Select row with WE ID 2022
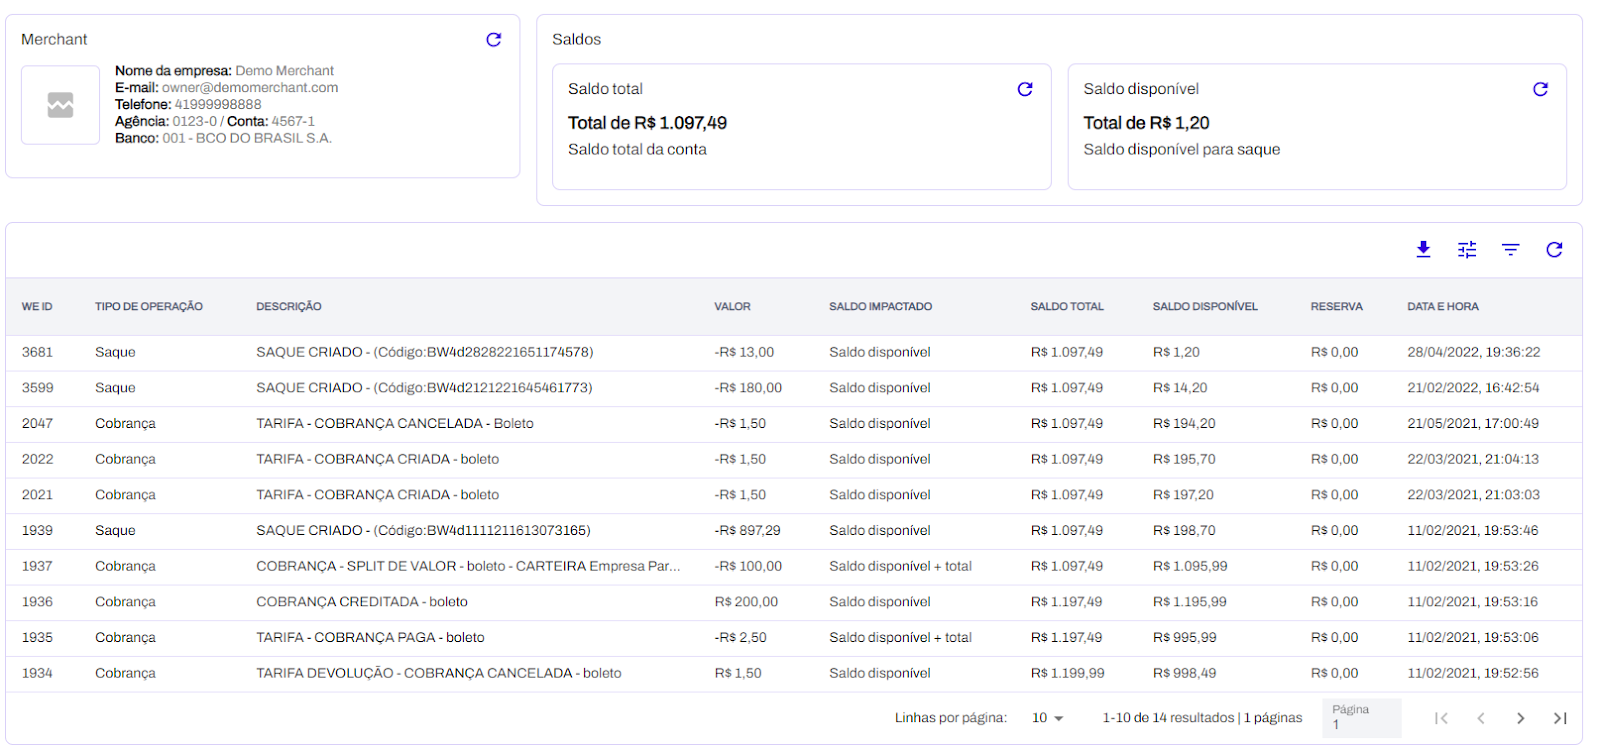 pos(794,460)
